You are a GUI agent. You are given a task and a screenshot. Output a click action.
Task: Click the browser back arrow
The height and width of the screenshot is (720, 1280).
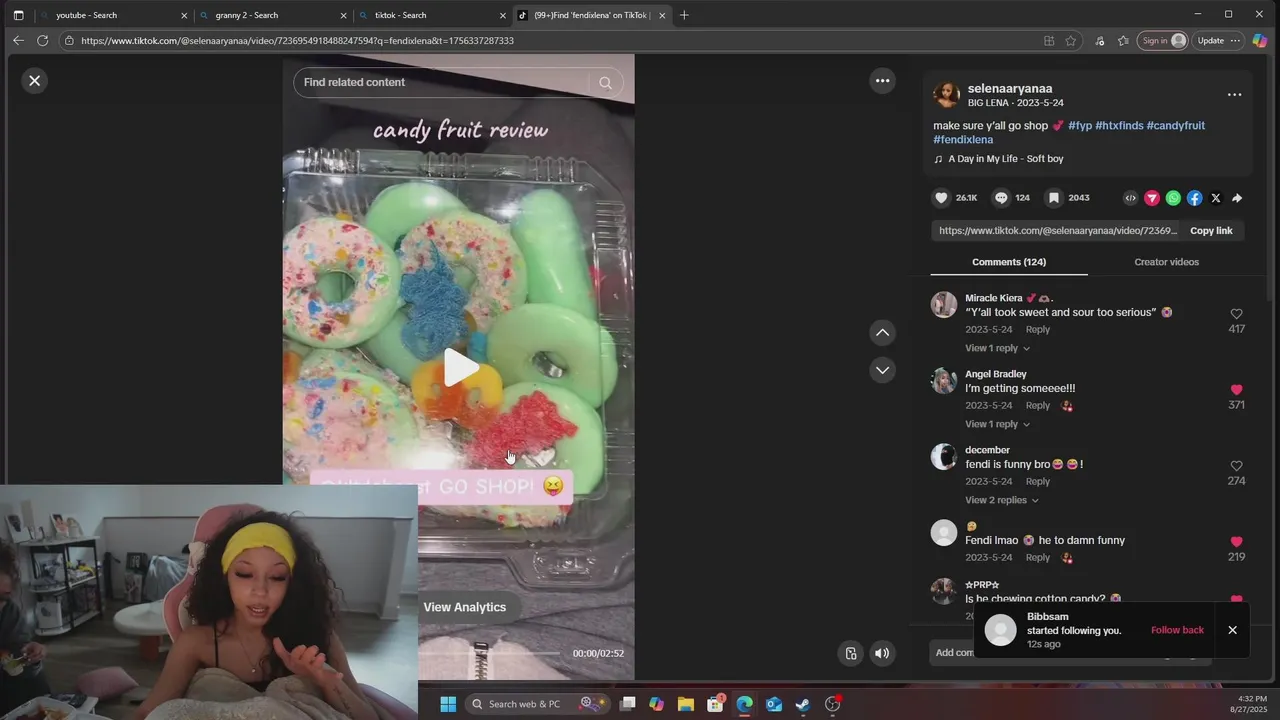click(18, 41)
